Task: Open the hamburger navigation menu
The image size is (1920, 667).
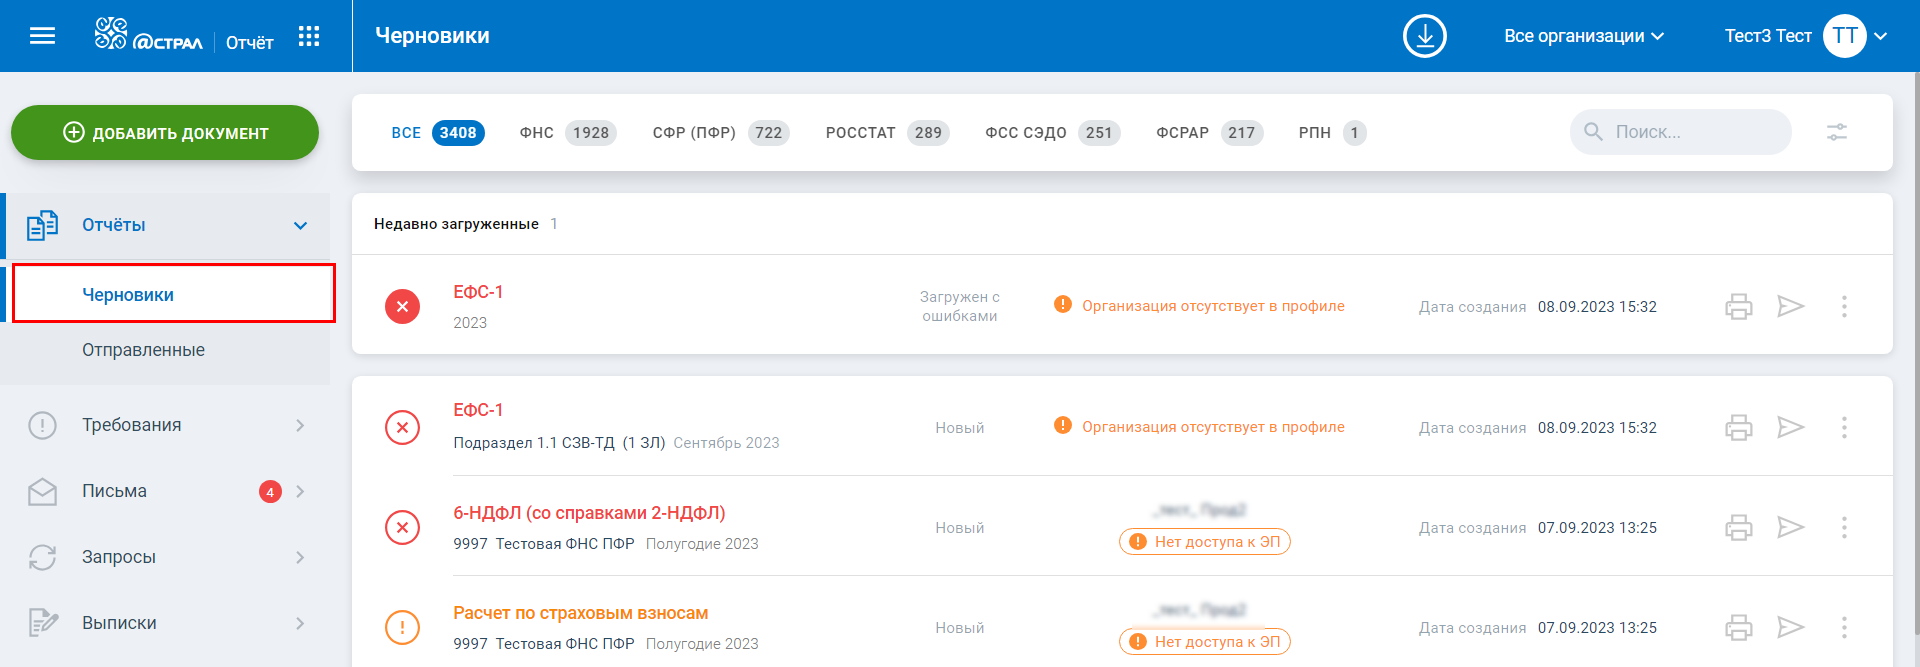Action: tap(42, 37)
